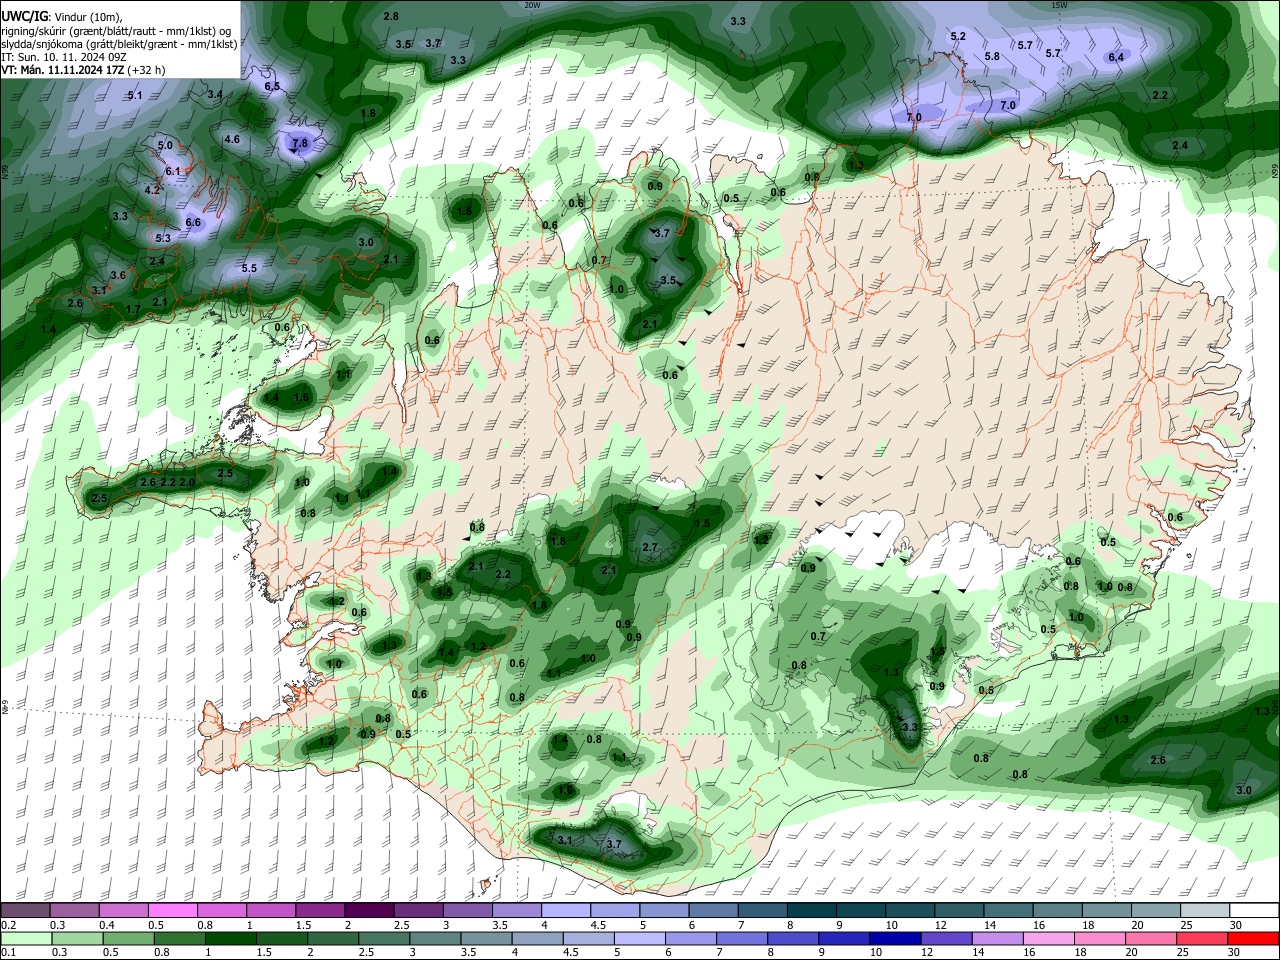This screenshot has width=1280, height=960.
Task: Click the 5.5 value on the map
Action: (249, 268)
